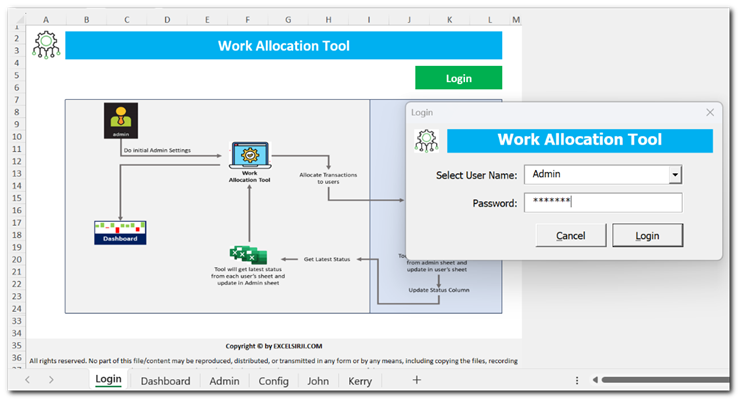Click the 'All rights reserved' notice text
The width and height of the screenshot is (738, 399).
273,361
